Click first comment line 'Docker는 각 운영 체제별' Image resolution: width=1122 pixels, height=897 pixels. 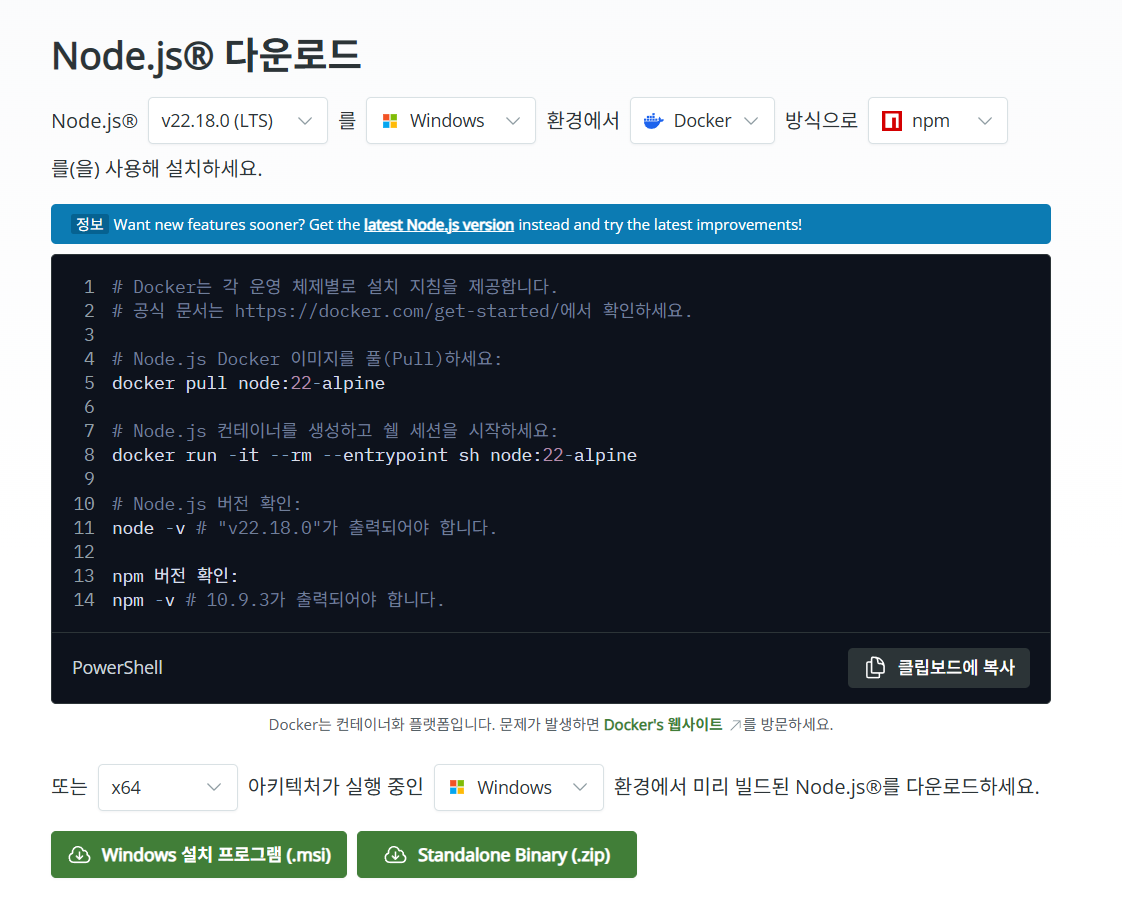point(335,287)
